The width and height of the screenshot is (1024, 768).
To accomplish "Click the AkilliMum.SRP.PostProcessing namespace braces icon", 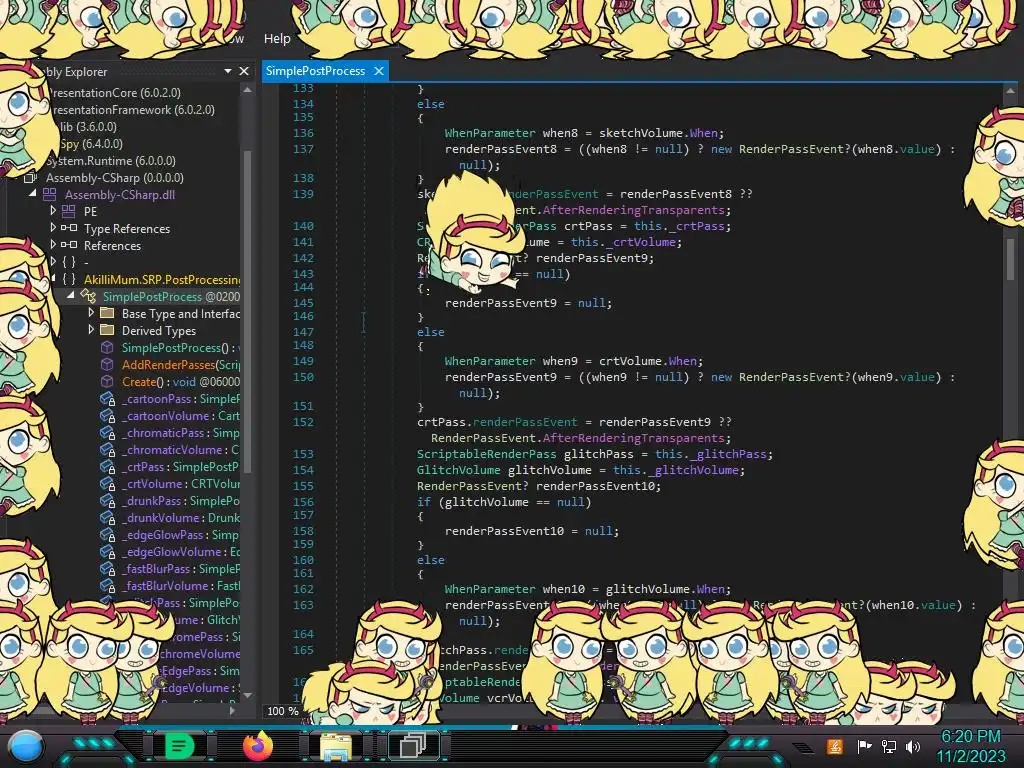I will [69, 280].
